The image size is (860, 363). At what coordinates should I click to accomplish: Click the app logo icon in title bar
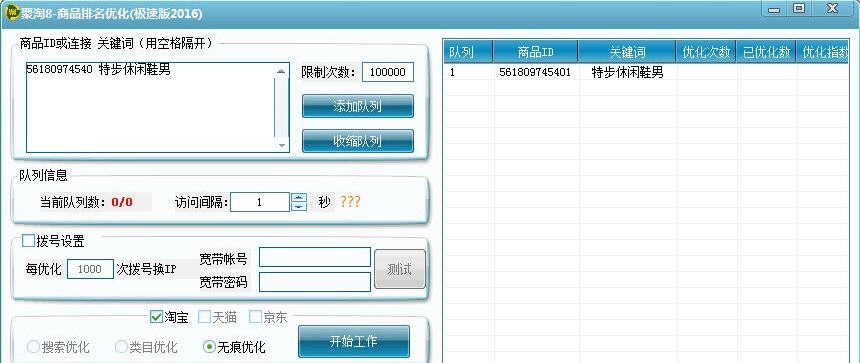pos(12,12)
